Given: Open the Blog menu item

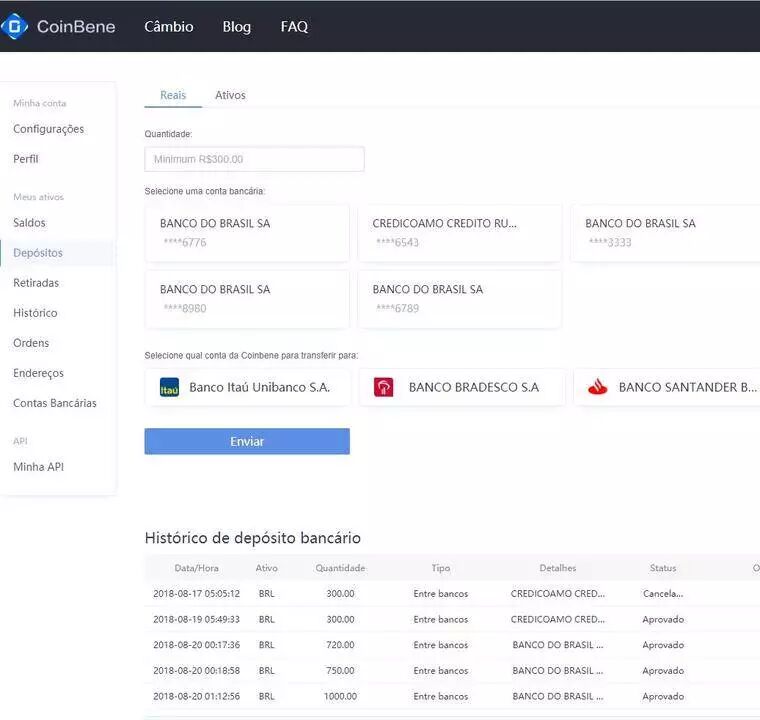Looking at the screenshot, I should click(237, 27).
